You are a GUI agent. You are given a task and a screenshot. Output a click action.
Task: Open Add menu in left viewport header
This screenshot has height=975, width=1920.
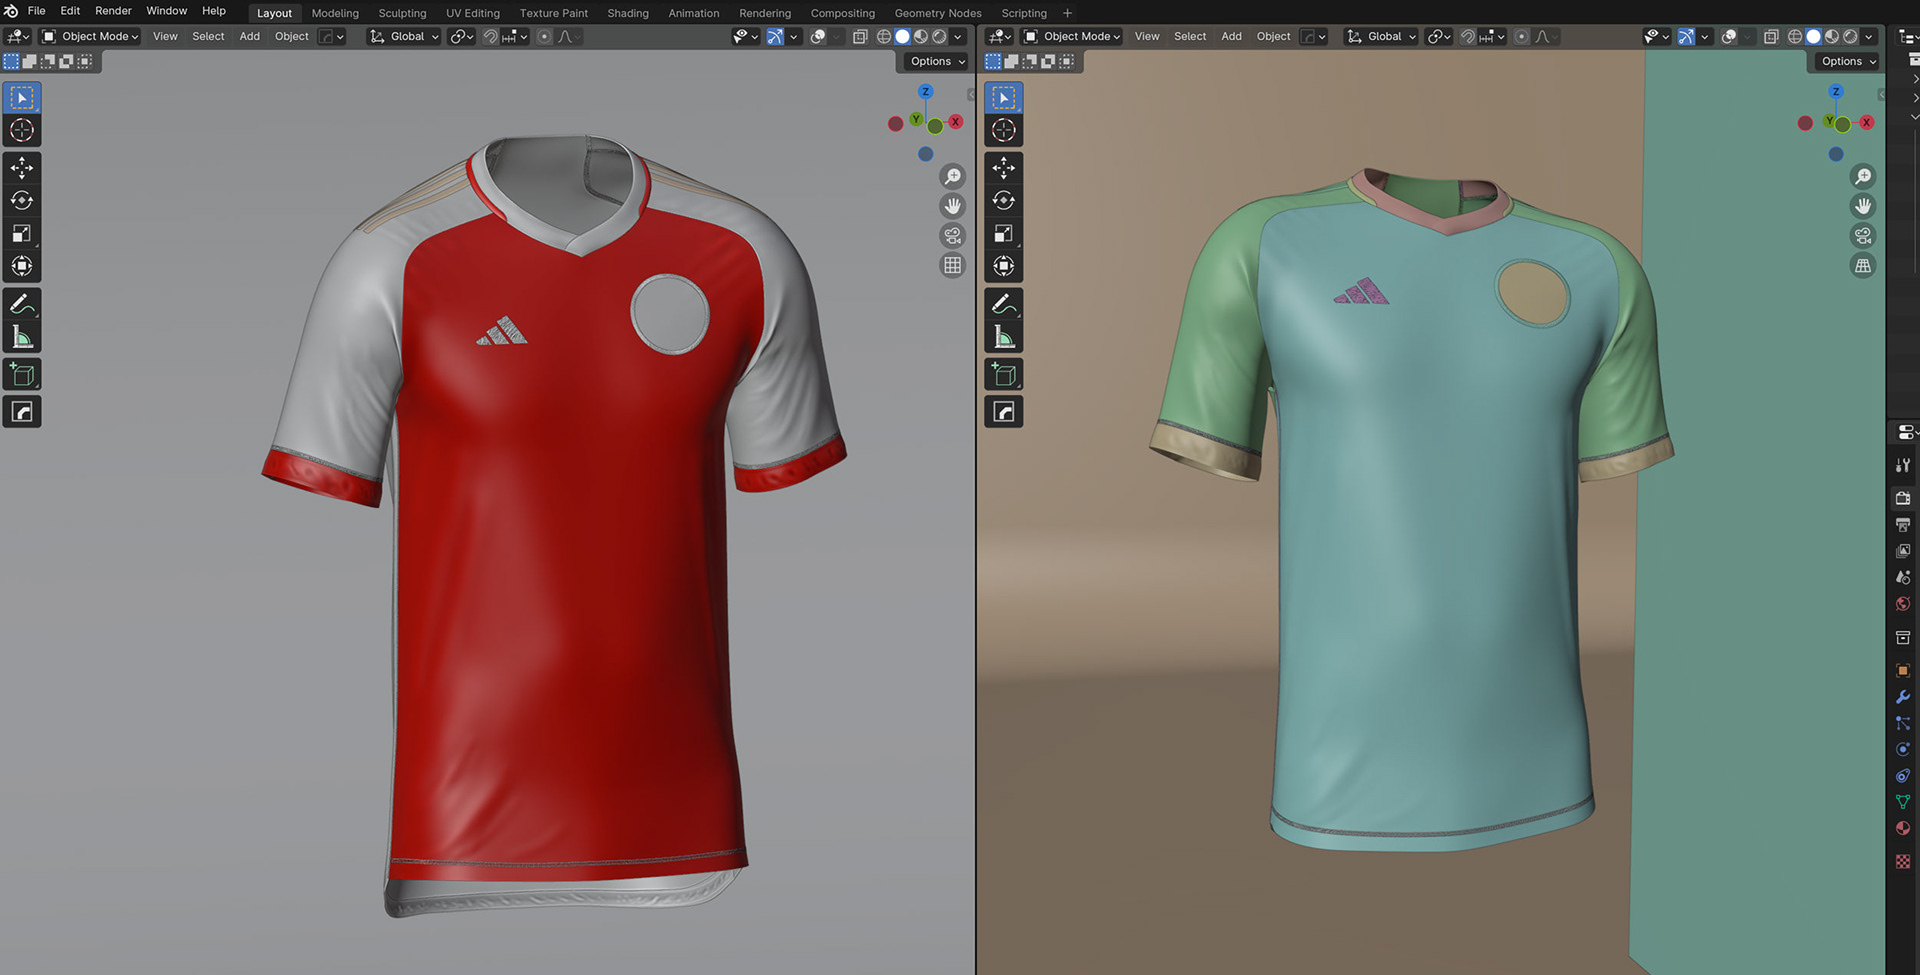point(249,36)
